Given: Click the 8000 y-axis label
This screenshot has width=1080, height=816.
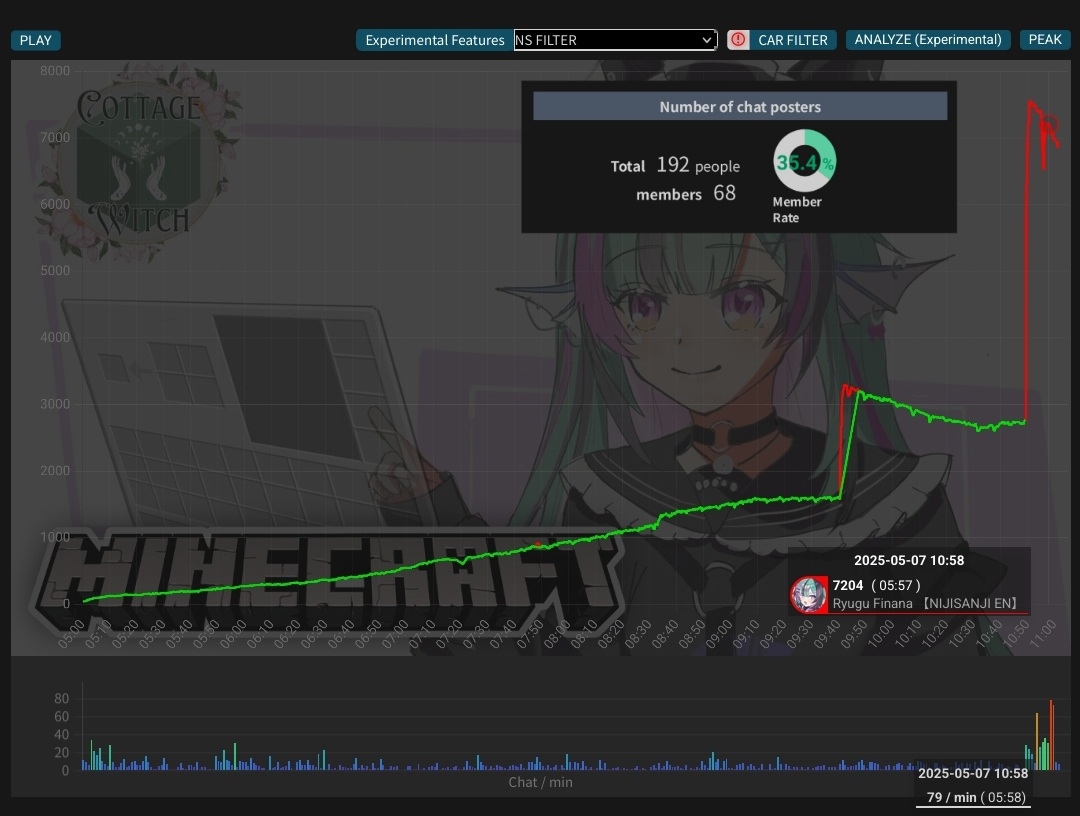Looking at the screenshot, I should (x=55, y=70).
